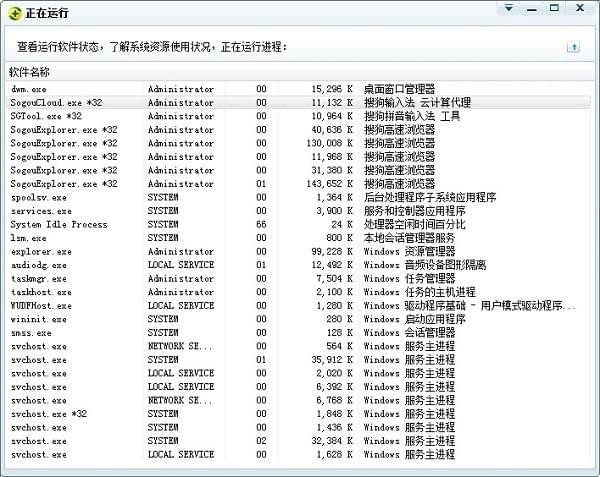Screen dimensions: 600x477
Task: Select the SogouExplorer.exe row using 130,008 K
Action: (300, 143)
